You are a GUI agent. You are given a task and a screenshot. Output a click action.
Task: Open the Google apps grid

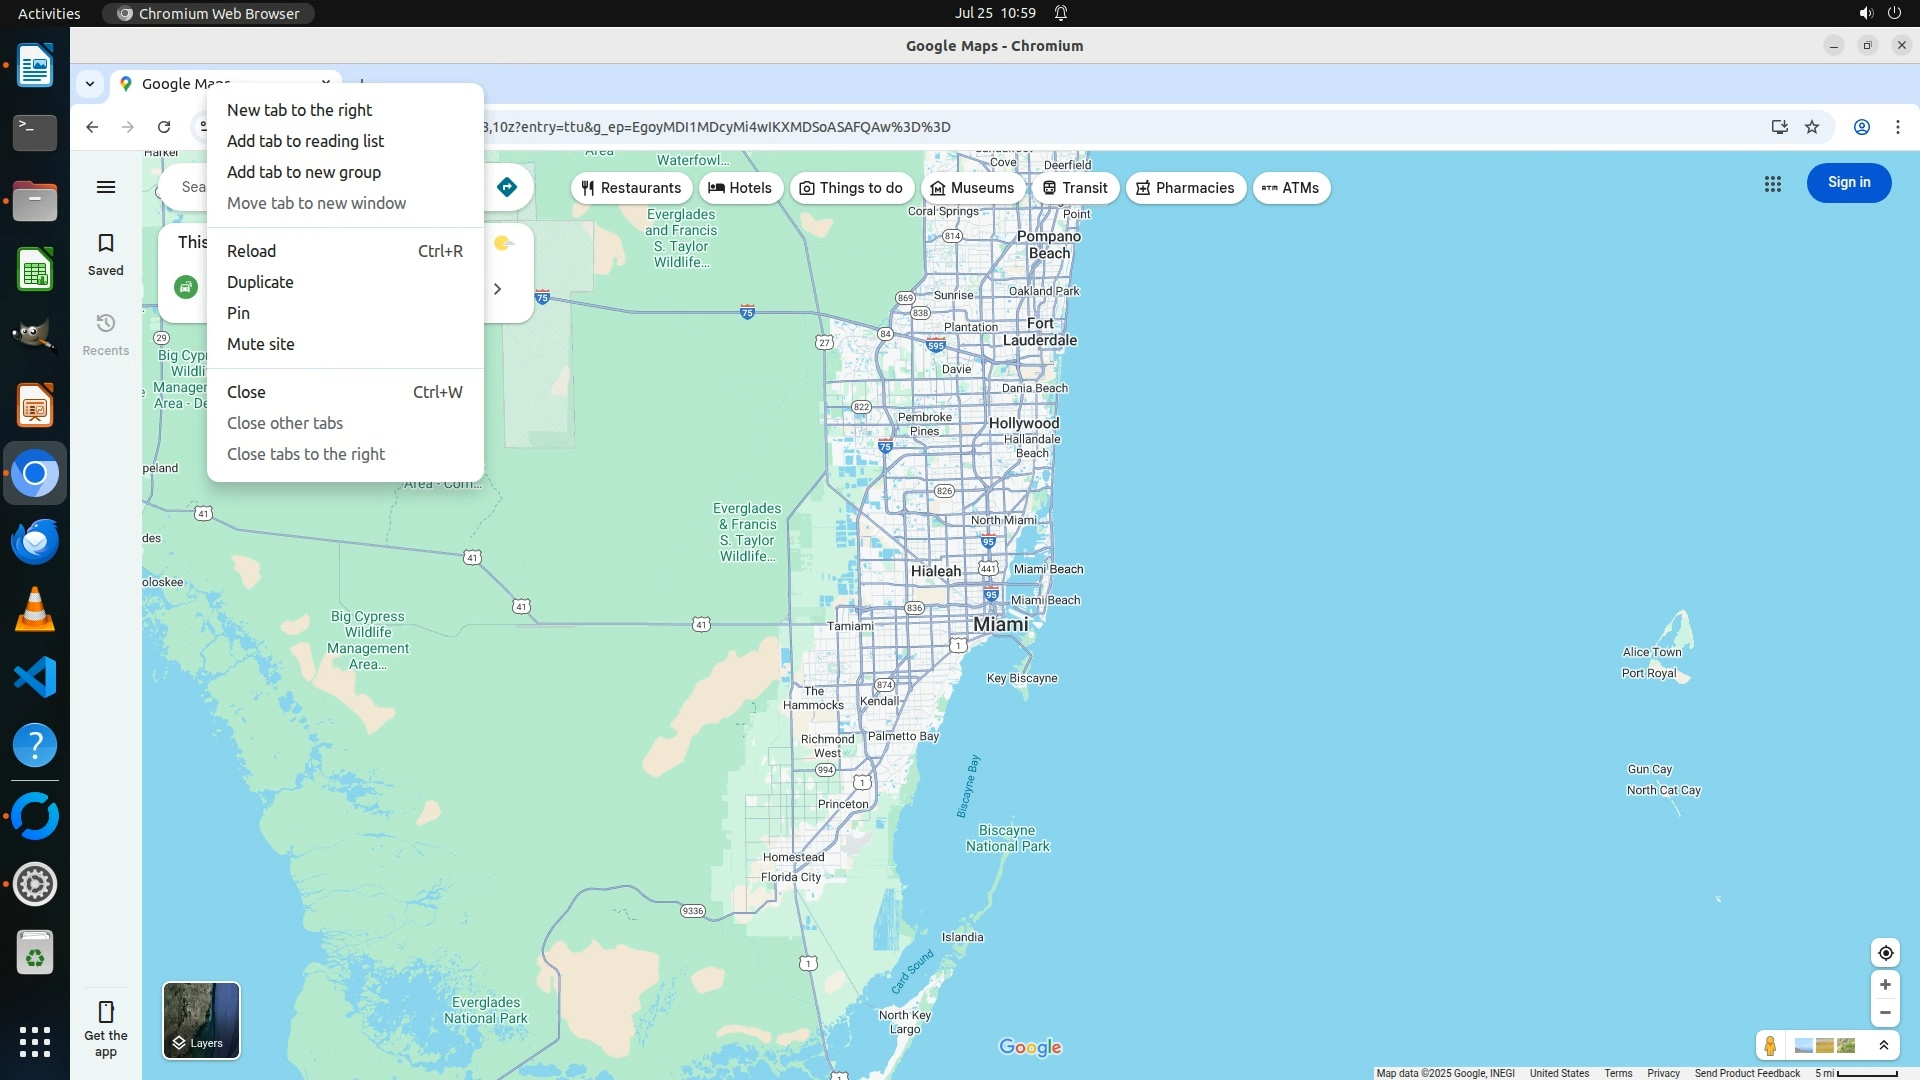1772,184
